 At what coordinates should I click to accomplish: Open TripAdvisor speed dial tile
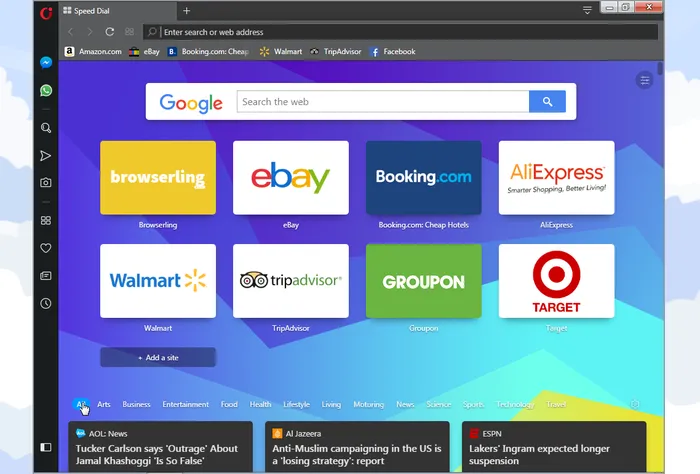pyautogui.click(x=291, y=281)
